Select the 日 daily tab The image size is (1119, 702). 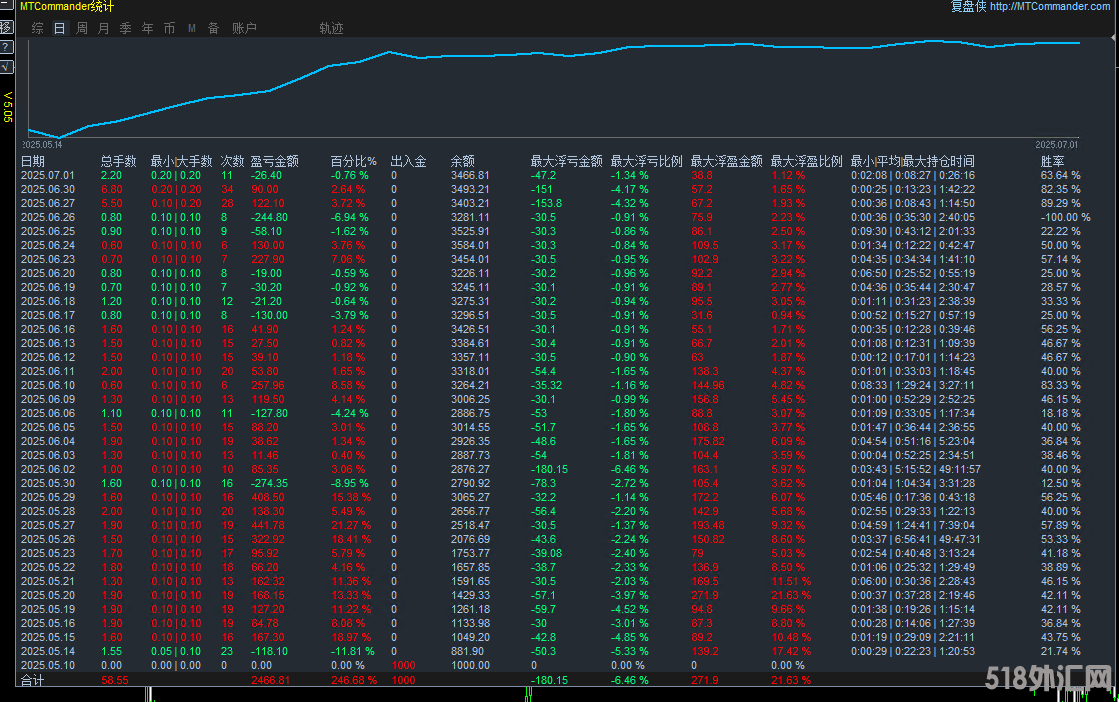click(x=60, y=28)
